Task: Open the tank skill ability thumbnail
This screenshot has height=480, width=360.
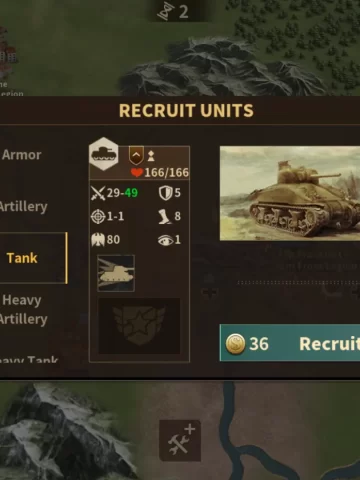Action: click(x=116, y=273)
